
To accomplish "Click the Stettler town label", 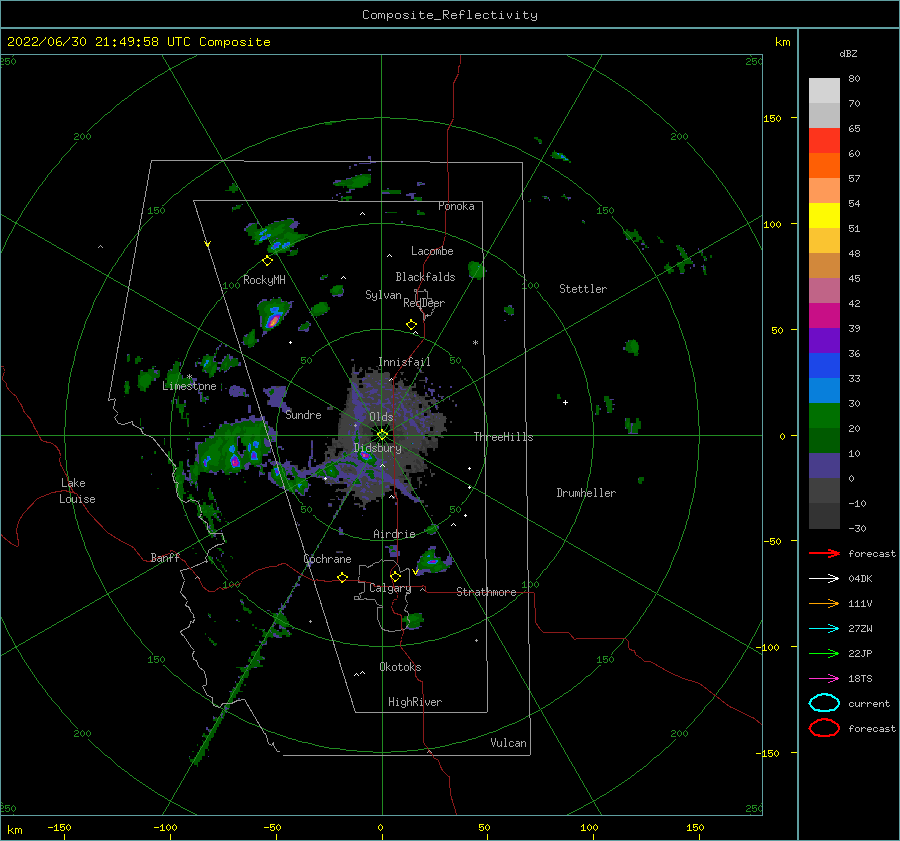I will (x=583, y=289).
